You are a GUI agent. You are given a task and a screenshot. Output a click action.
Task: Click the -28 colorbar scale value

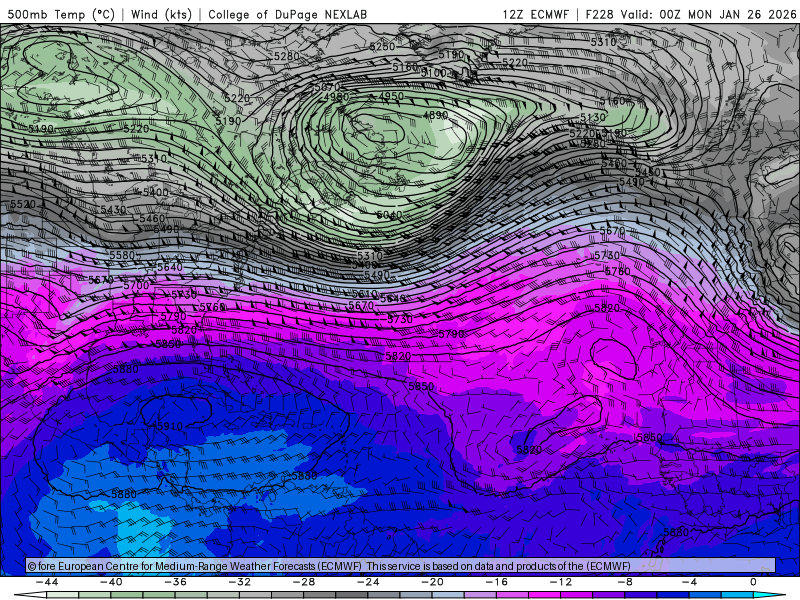[x=304, y=582]
